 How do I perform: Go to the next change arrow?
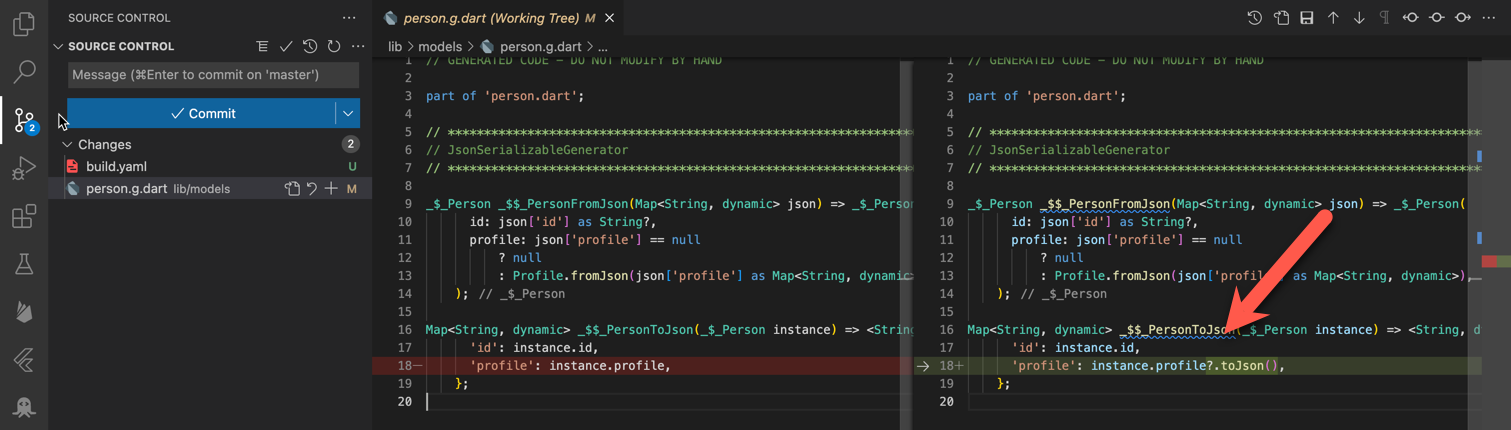click(x=1359, y=18)
